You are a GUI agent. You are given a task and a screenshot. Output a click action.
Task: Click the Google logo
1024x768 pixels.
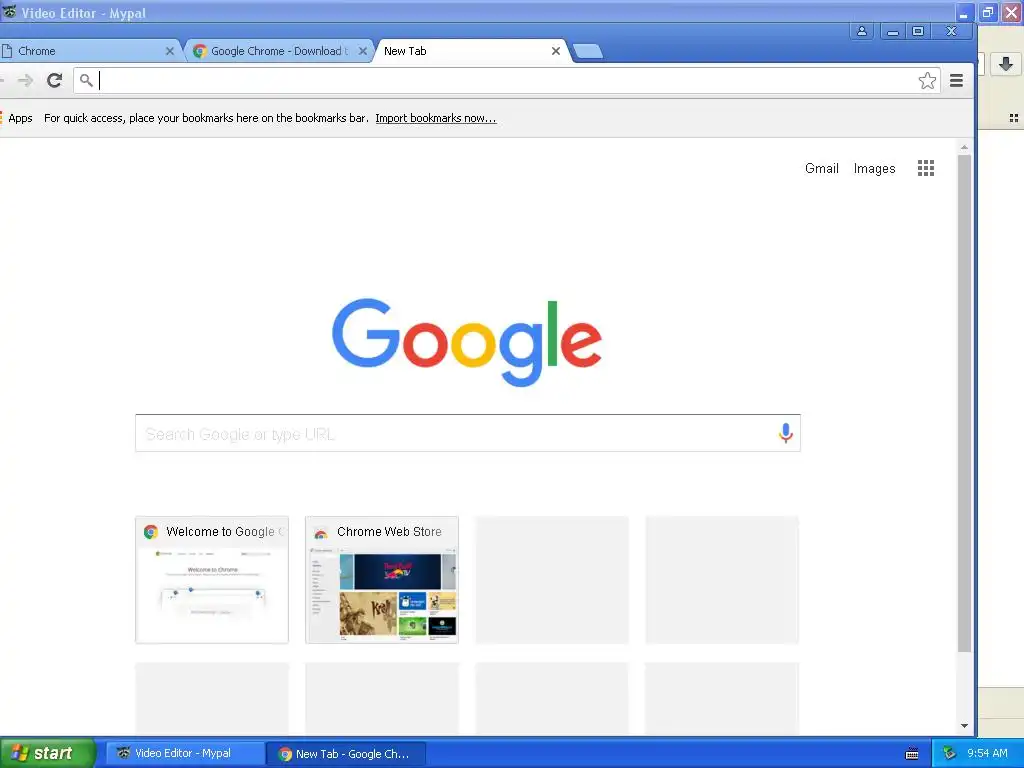(x=467, y=342)
